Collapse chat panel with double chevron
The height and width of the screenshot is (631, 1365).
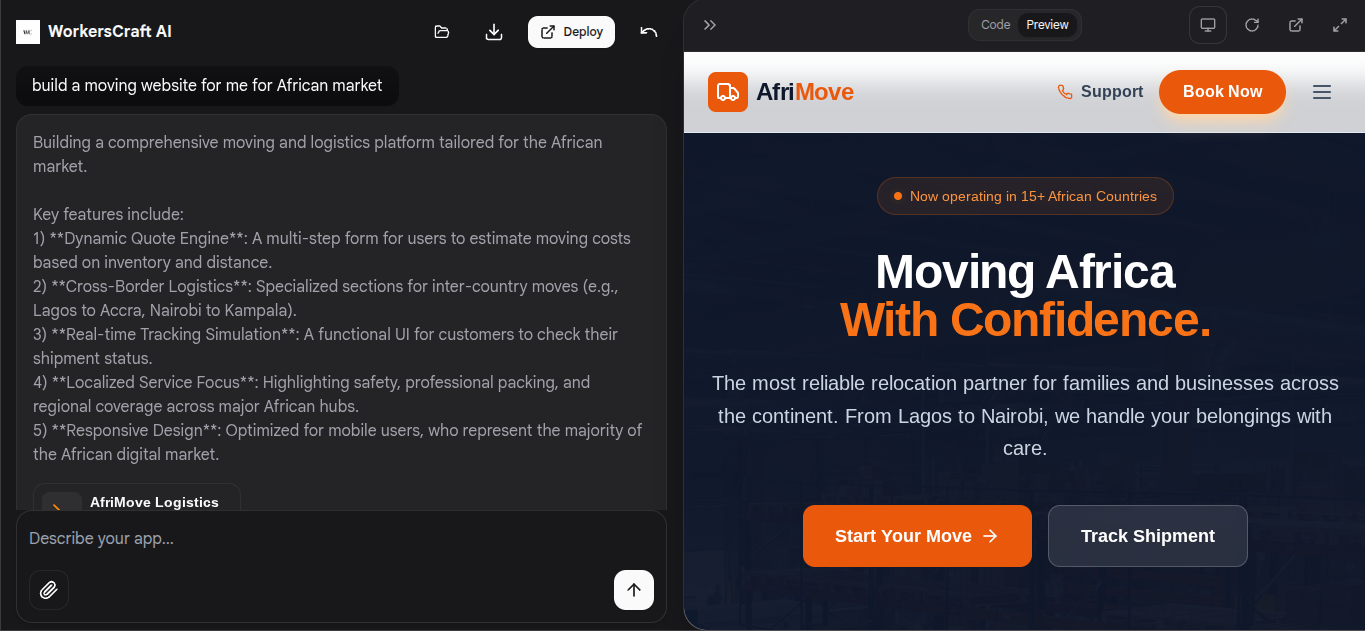click(710, 25)
